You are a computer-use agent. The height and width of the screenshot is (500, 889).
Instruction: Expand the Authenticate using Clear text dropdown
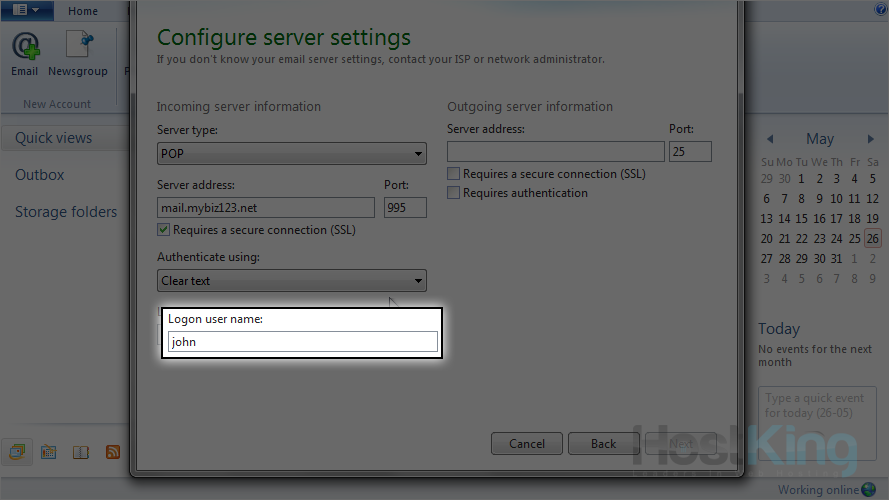click(292, 281)
